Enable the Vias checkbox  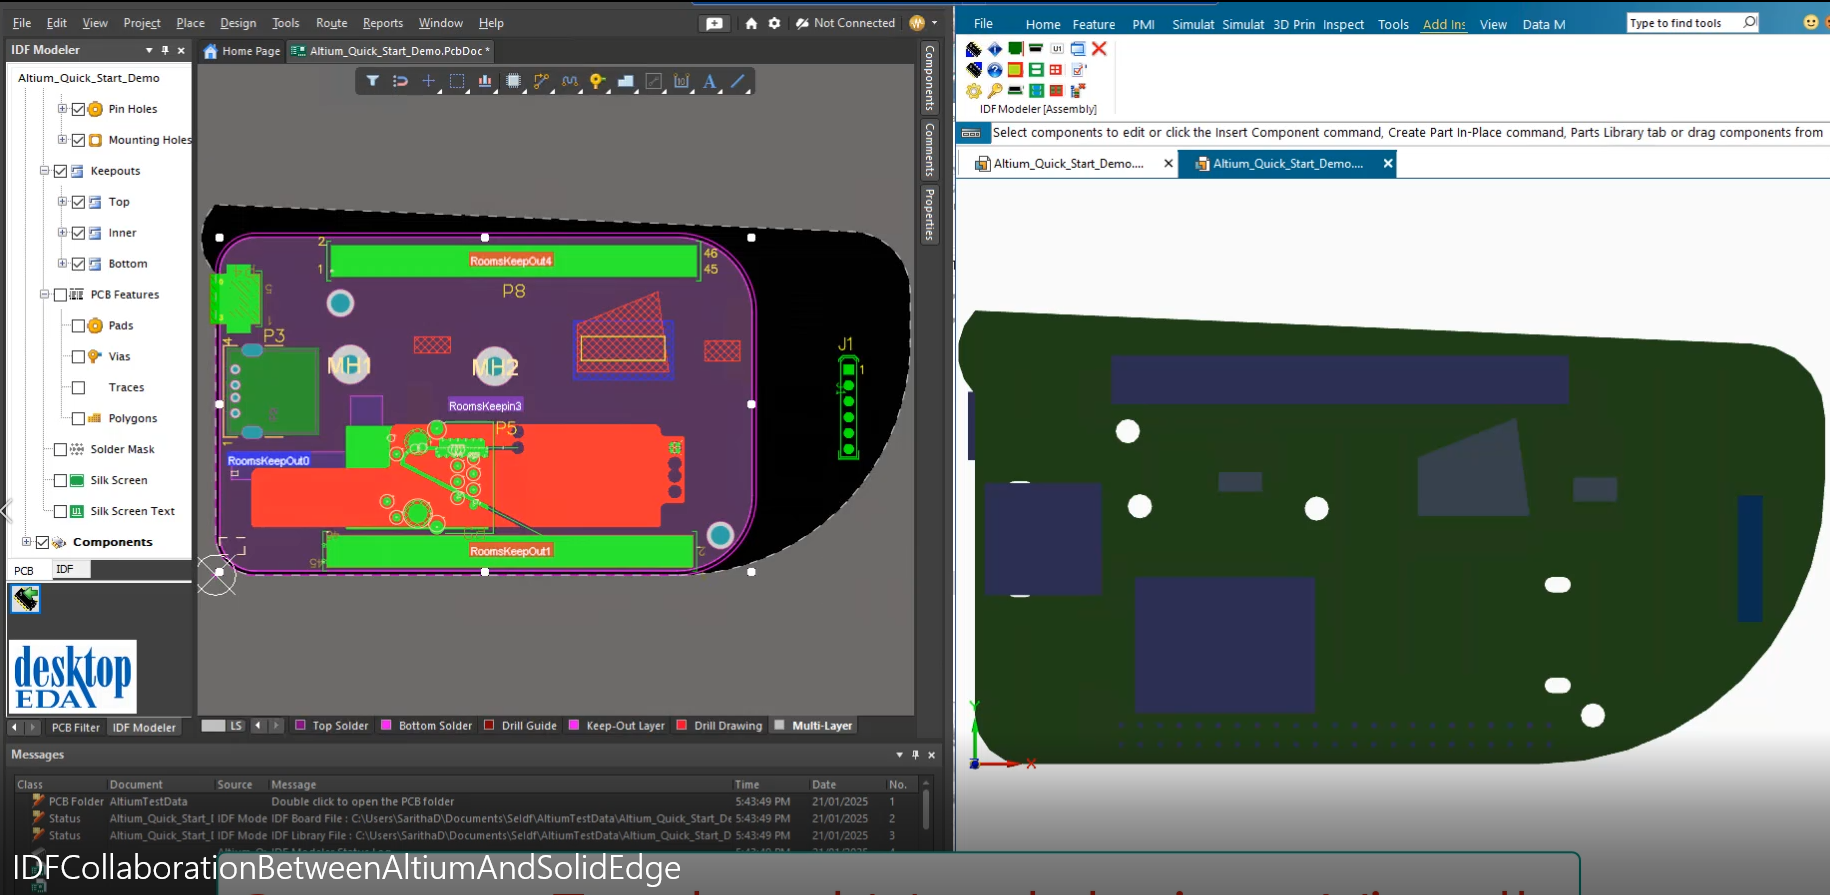click(x=78, y=357)
